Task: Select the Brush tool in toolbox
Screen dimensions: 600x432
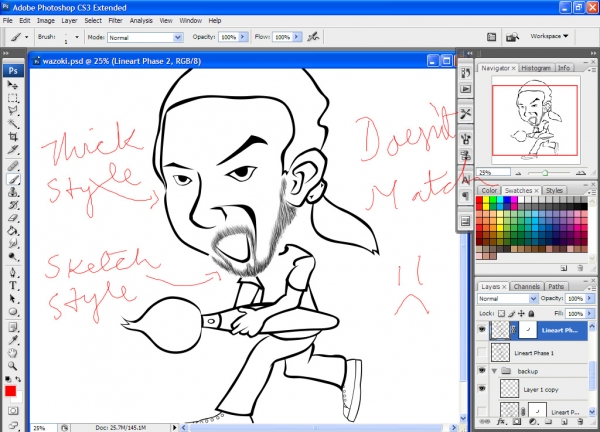Action: coord(13,179)
